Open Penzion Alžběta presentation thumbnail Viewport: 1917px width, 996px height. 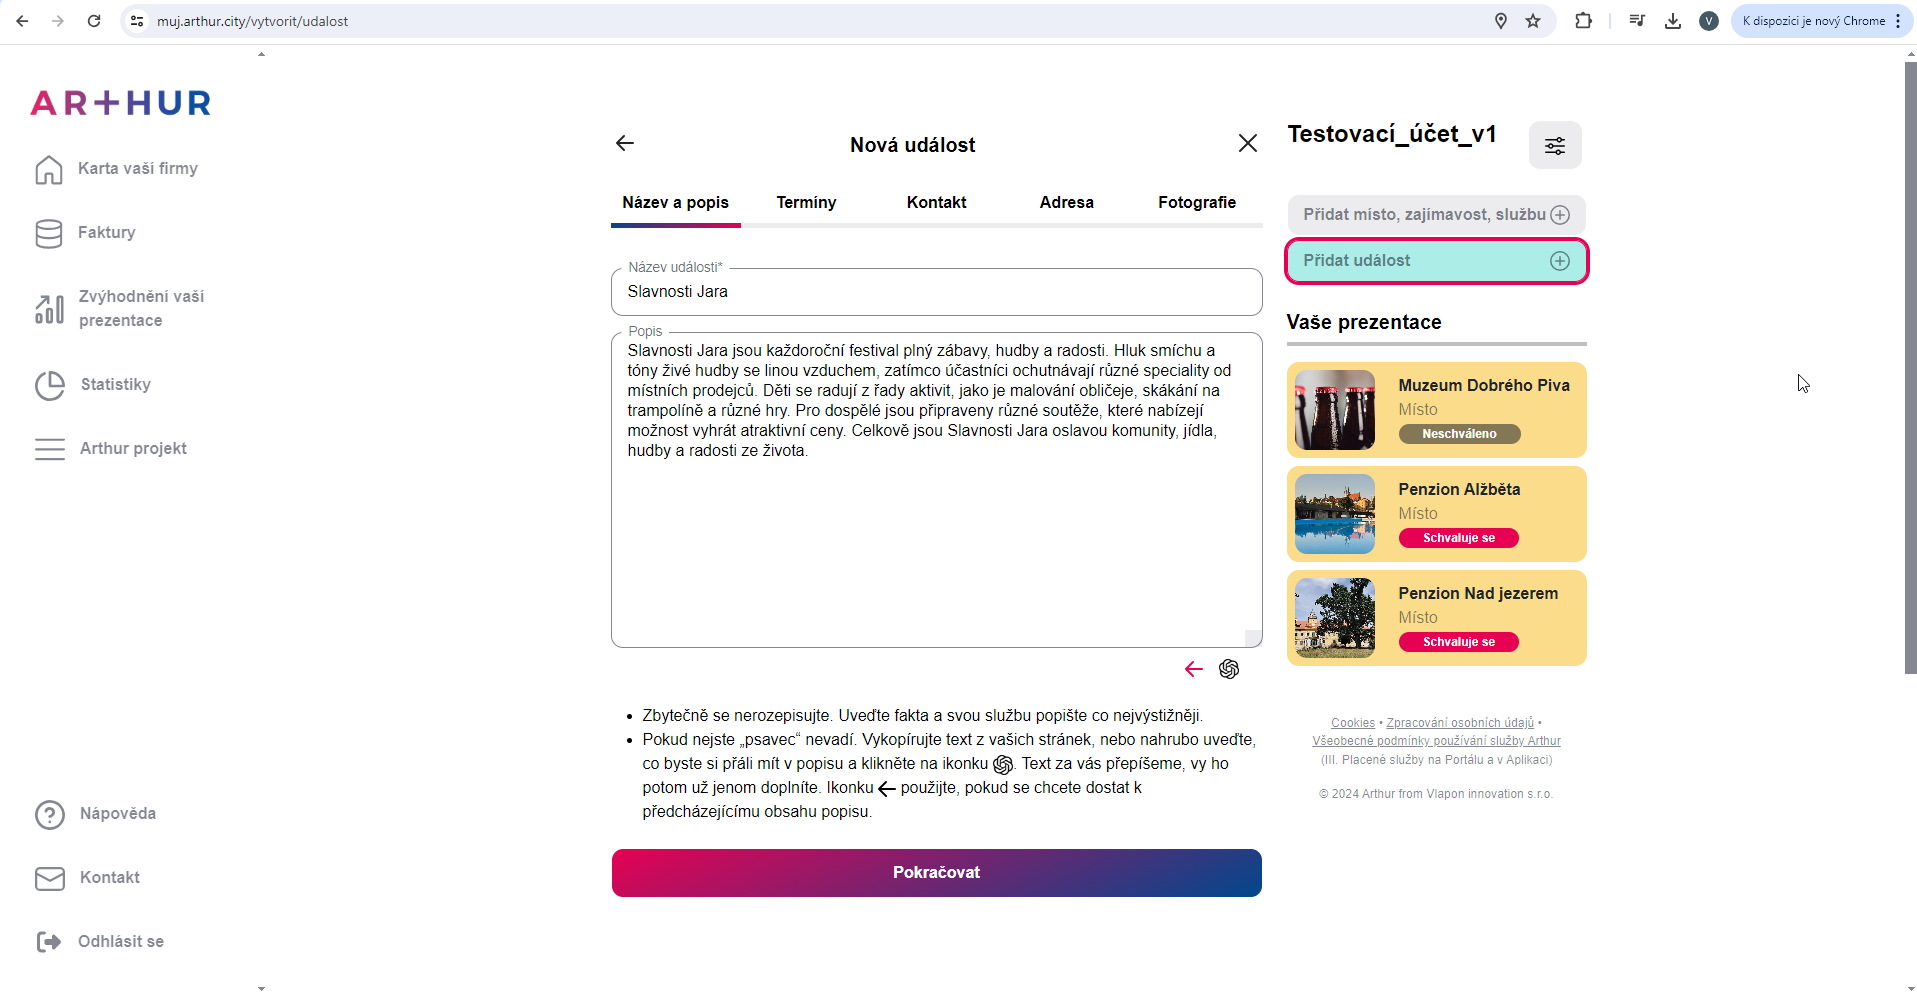tap(1335, 514)
